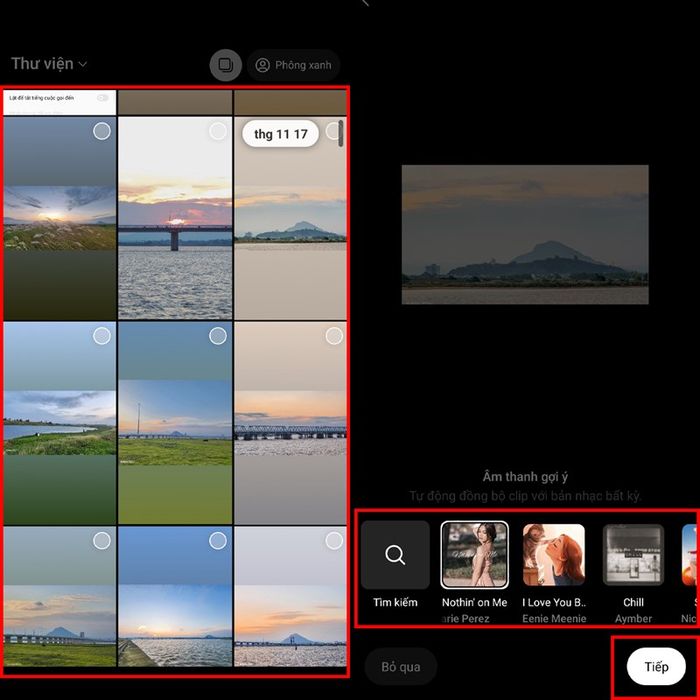Select the stone embankment by water photo
The width and height of the screenshot is (700, 700).
click(218, 541)
